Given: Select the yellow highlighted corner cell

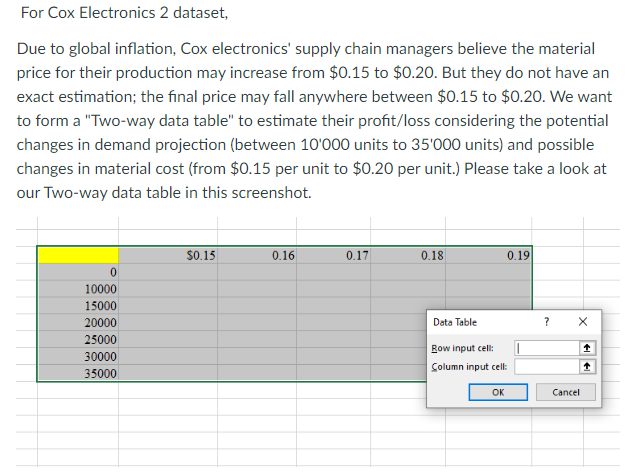Looking at the screenshot, I should (79, 255).
